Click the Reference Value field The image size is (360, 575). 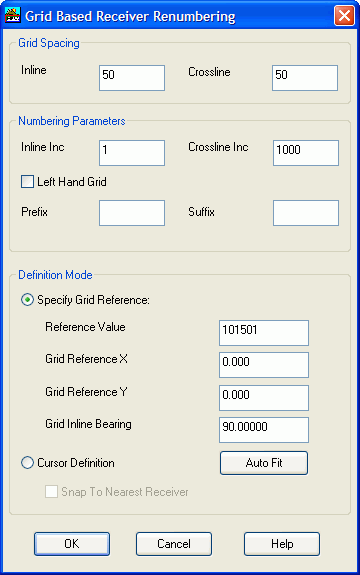[264, 333]
